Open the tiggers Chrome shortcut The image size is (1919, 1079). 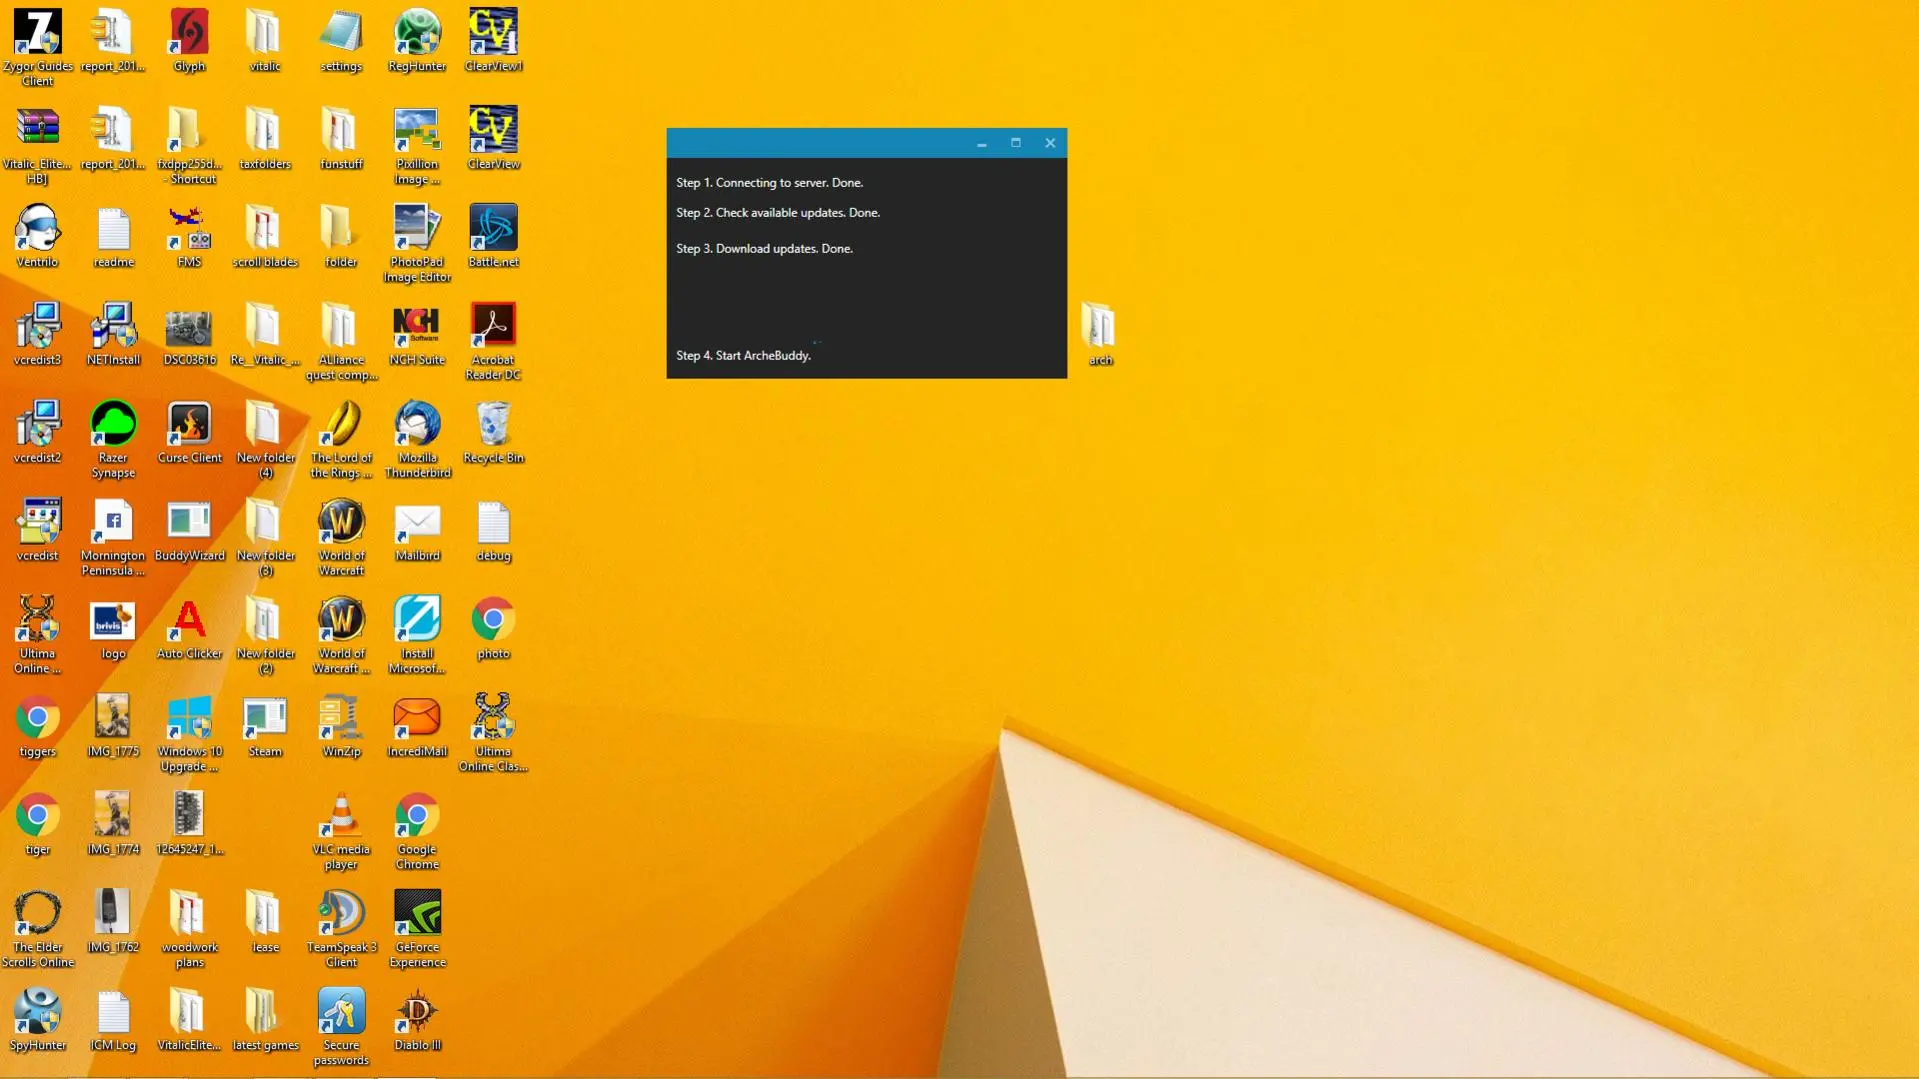coord(38,719)
